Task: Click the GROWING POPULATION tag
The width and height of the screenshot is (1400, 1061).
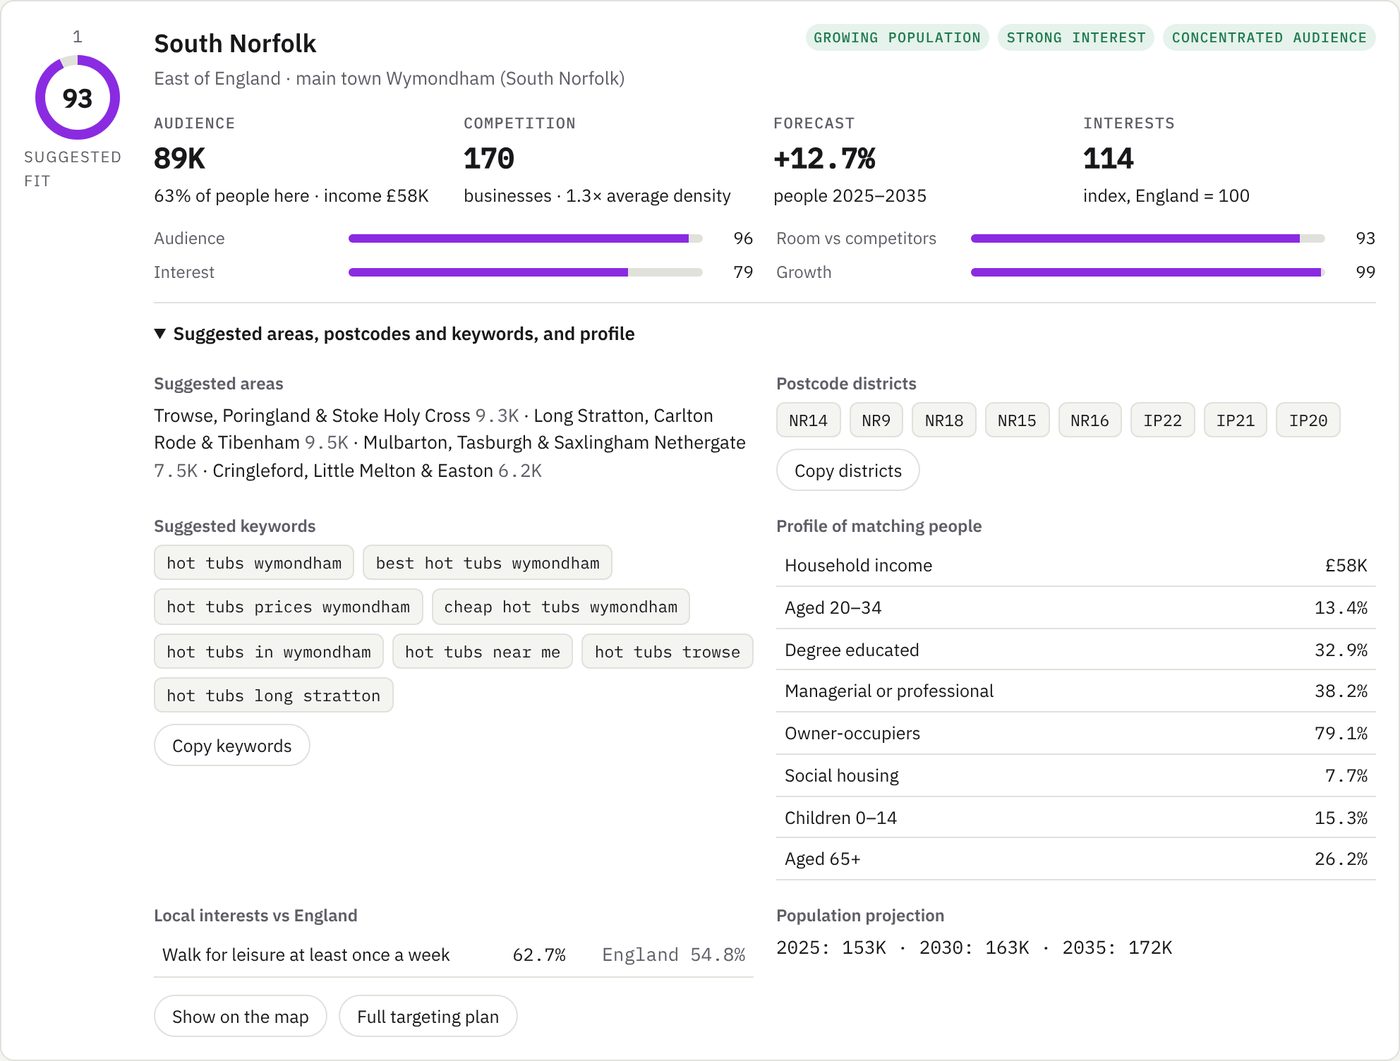Action: [x=897, y=38]
